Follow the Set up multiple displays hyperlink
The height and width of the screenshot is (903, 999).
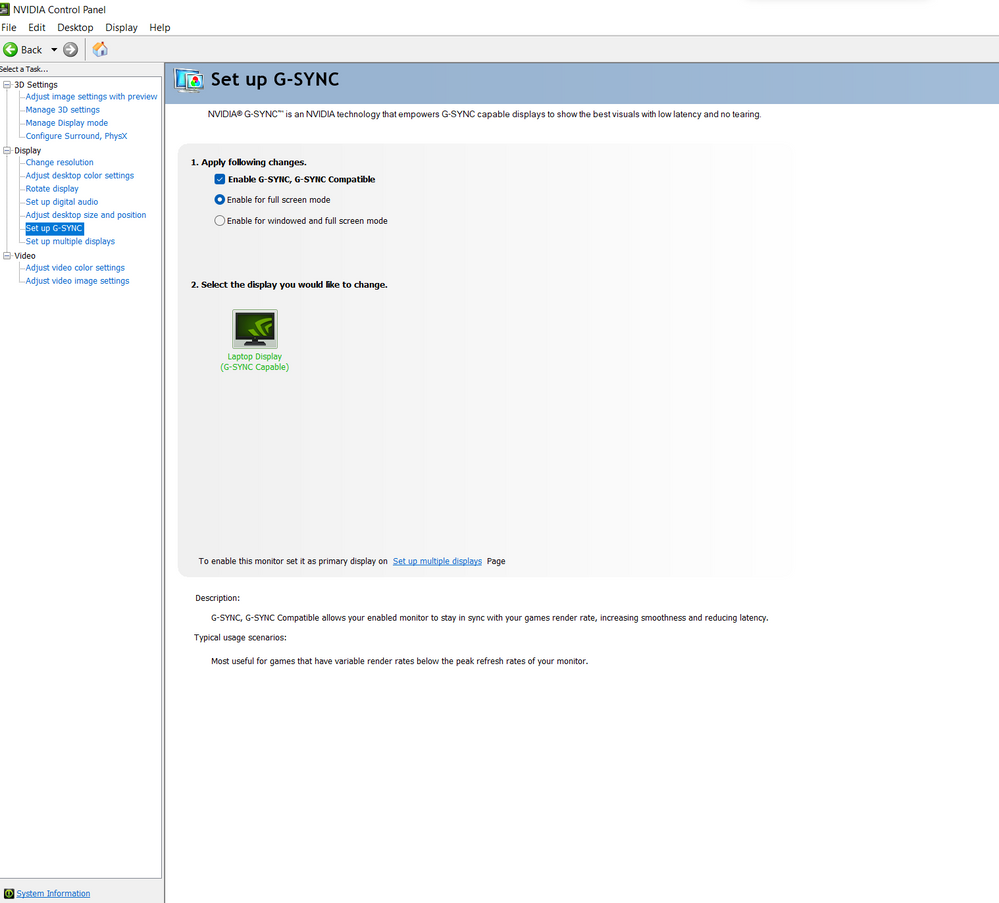pos(437,561)
